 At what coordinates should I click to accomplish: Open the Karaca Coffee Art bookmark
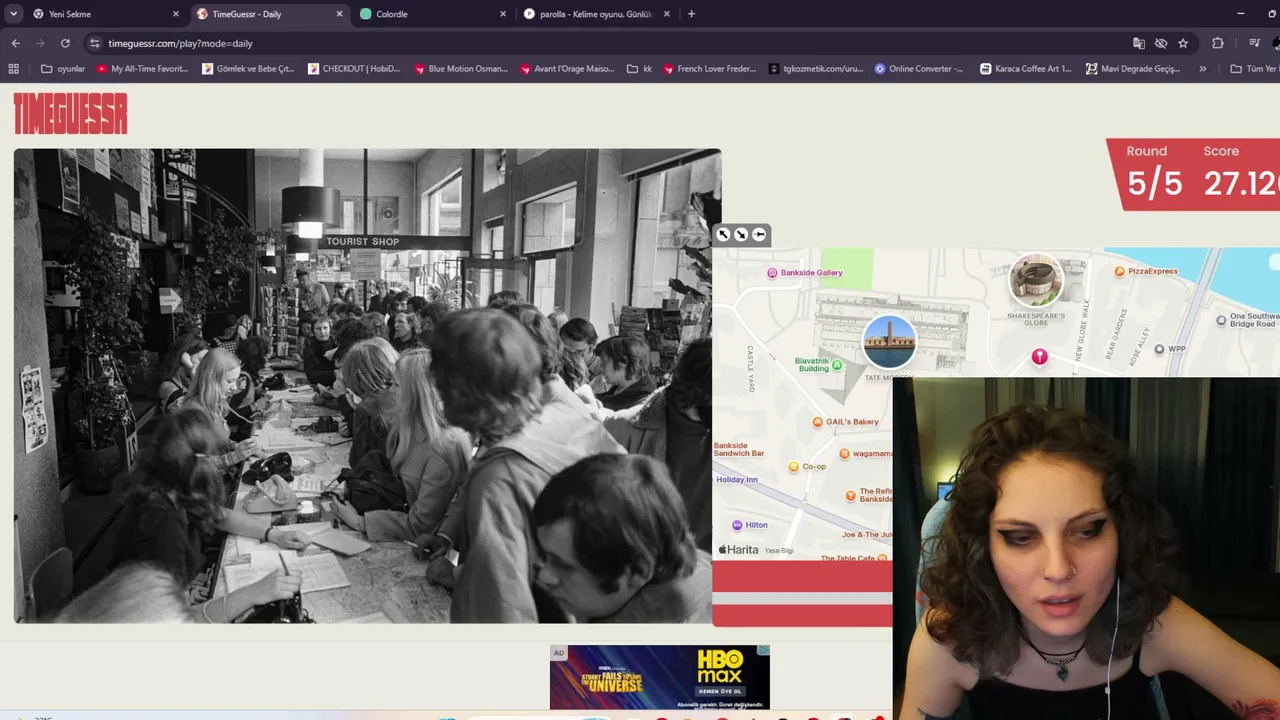1026,69
